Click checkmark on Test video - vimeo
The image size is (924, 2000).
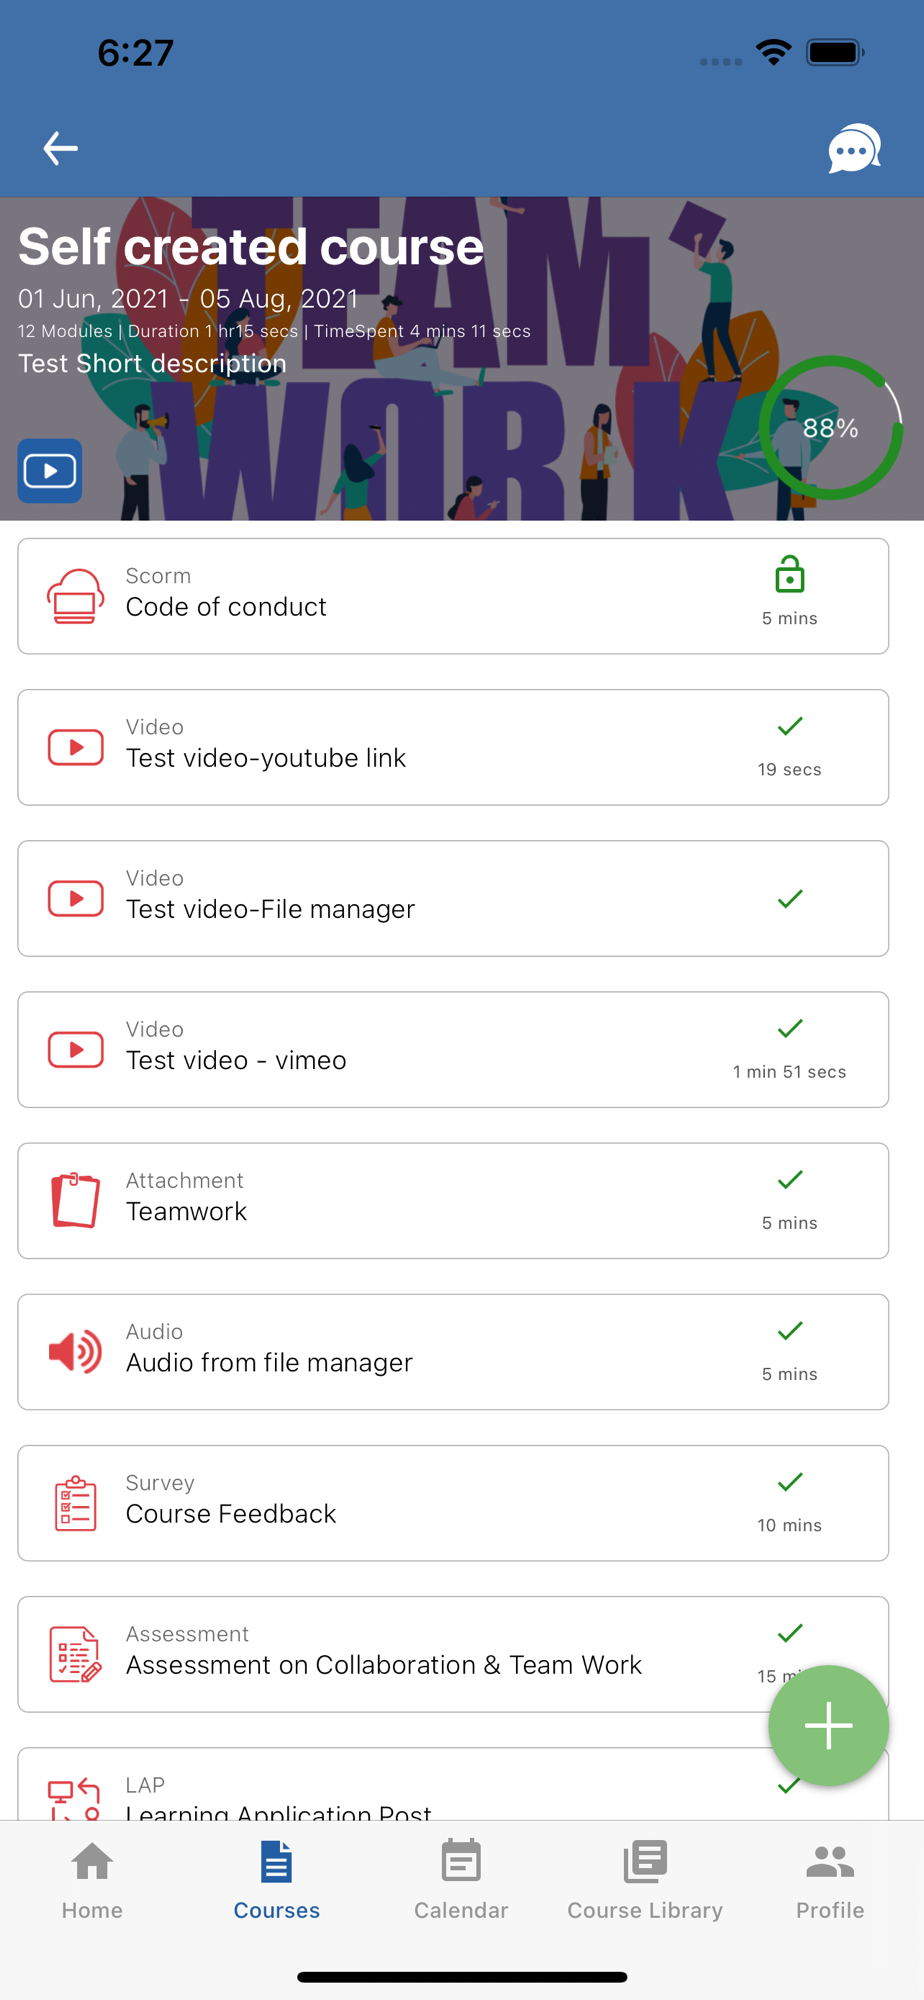[790, 1029]
